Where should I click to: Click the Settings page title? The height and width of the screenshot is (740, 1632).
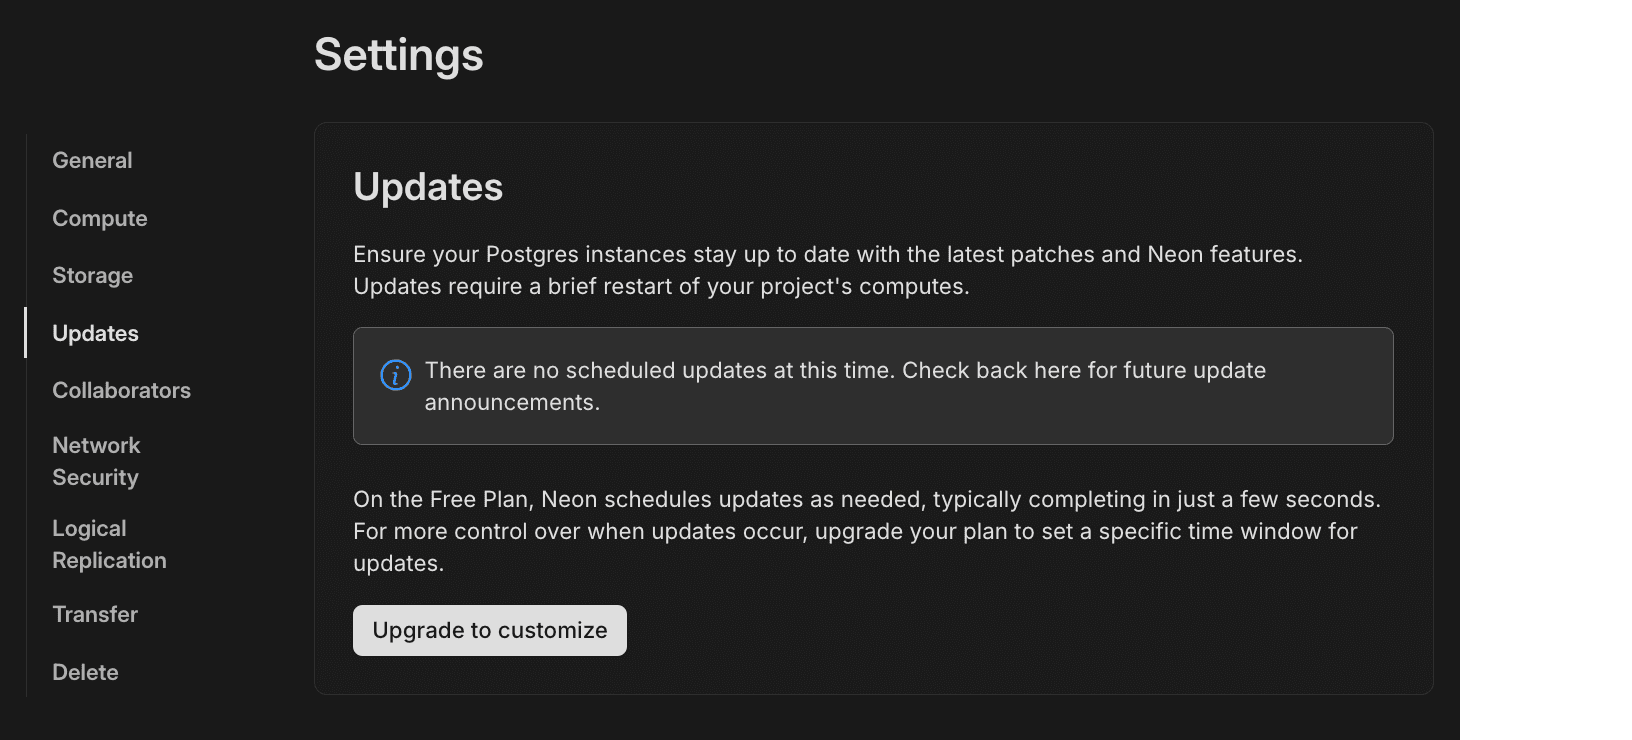pos(398,55)
